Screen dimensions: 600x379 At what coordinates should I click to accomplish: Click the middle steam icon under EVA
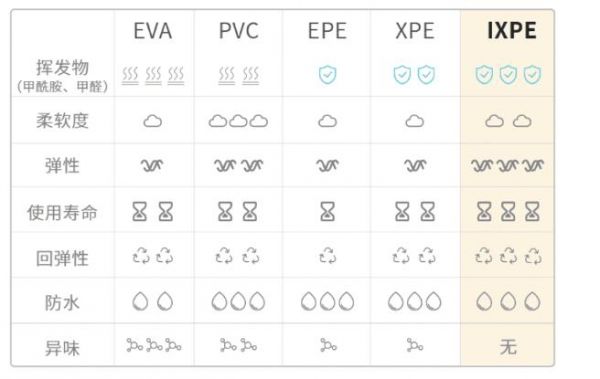click(153, 75)
